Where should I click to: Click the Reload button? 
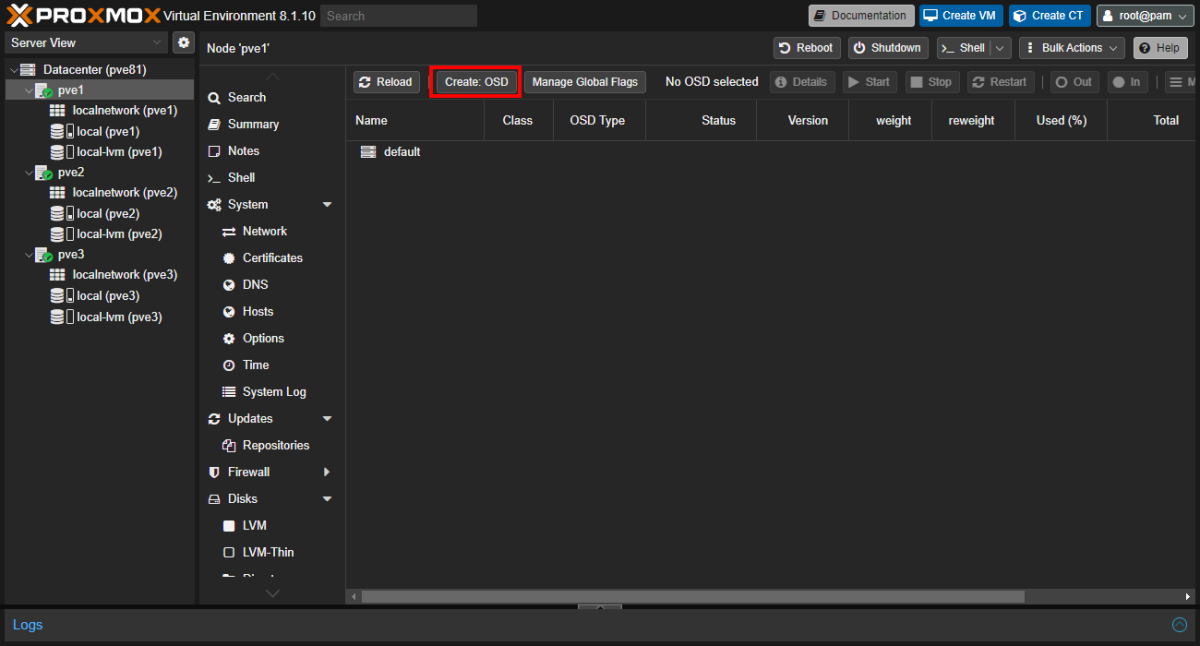pos(387,82)
